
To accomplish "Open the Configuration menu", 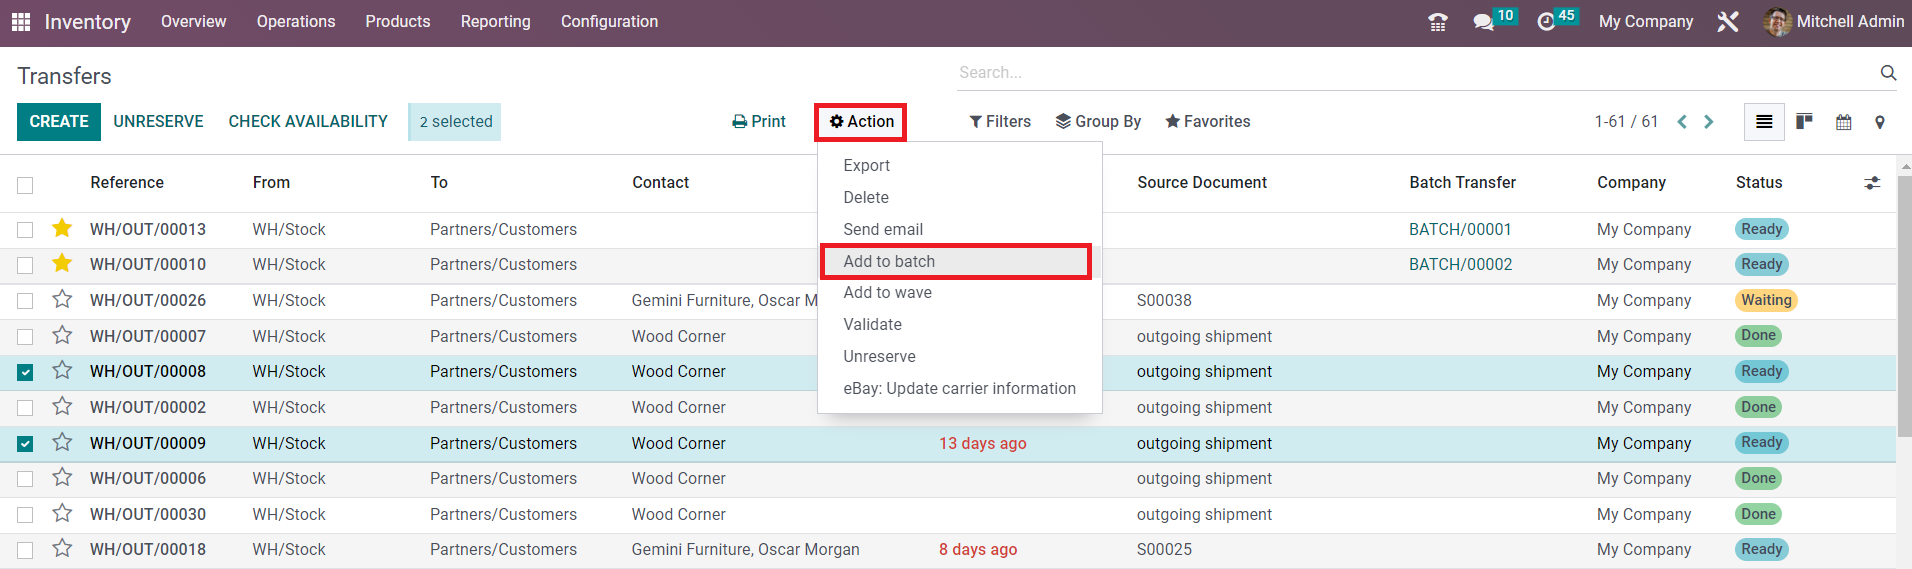I will point(609,22).
